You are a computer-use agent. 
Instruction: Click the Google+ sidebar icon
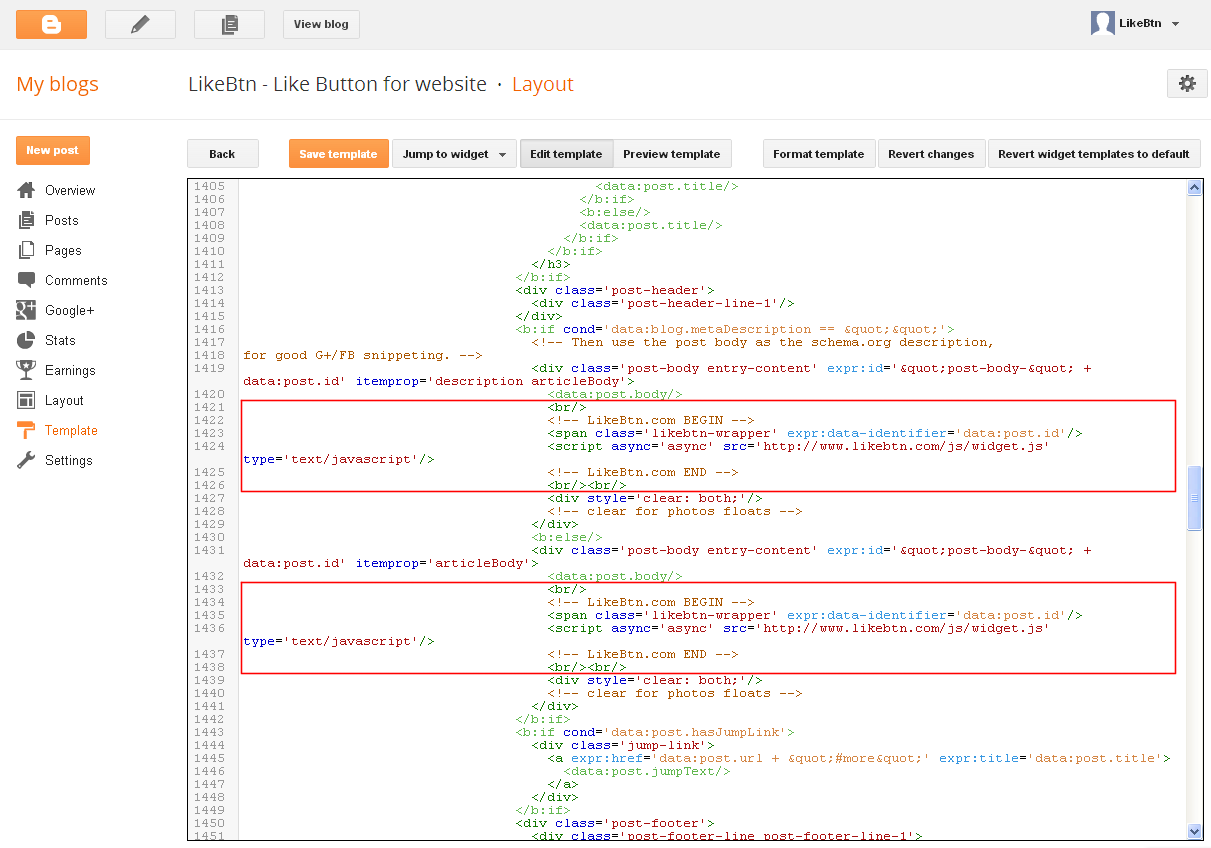(27, 310)
